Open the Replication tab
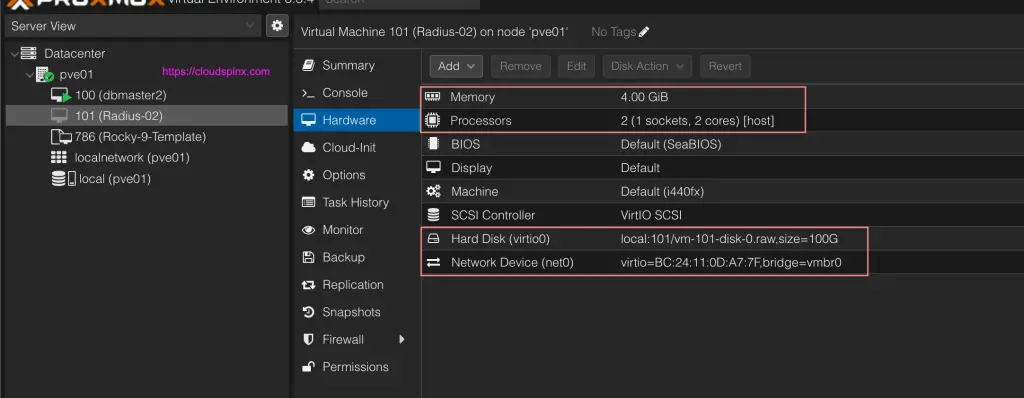Image resolution: width=1024 pixels, height=398 pixels. coord(357,285)
